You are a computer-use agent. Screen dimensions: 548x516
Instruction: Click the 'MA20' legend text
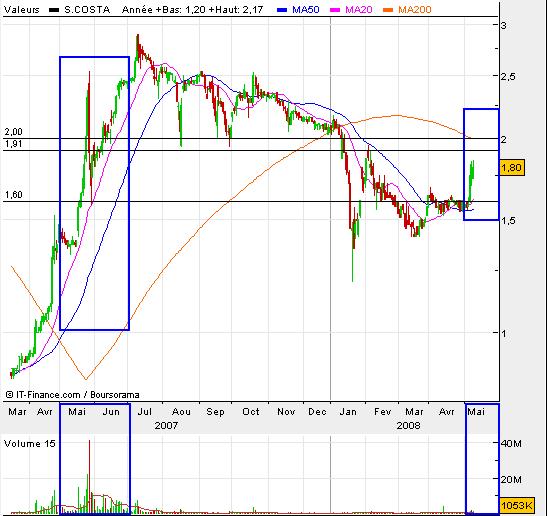[x=359, y=9]
